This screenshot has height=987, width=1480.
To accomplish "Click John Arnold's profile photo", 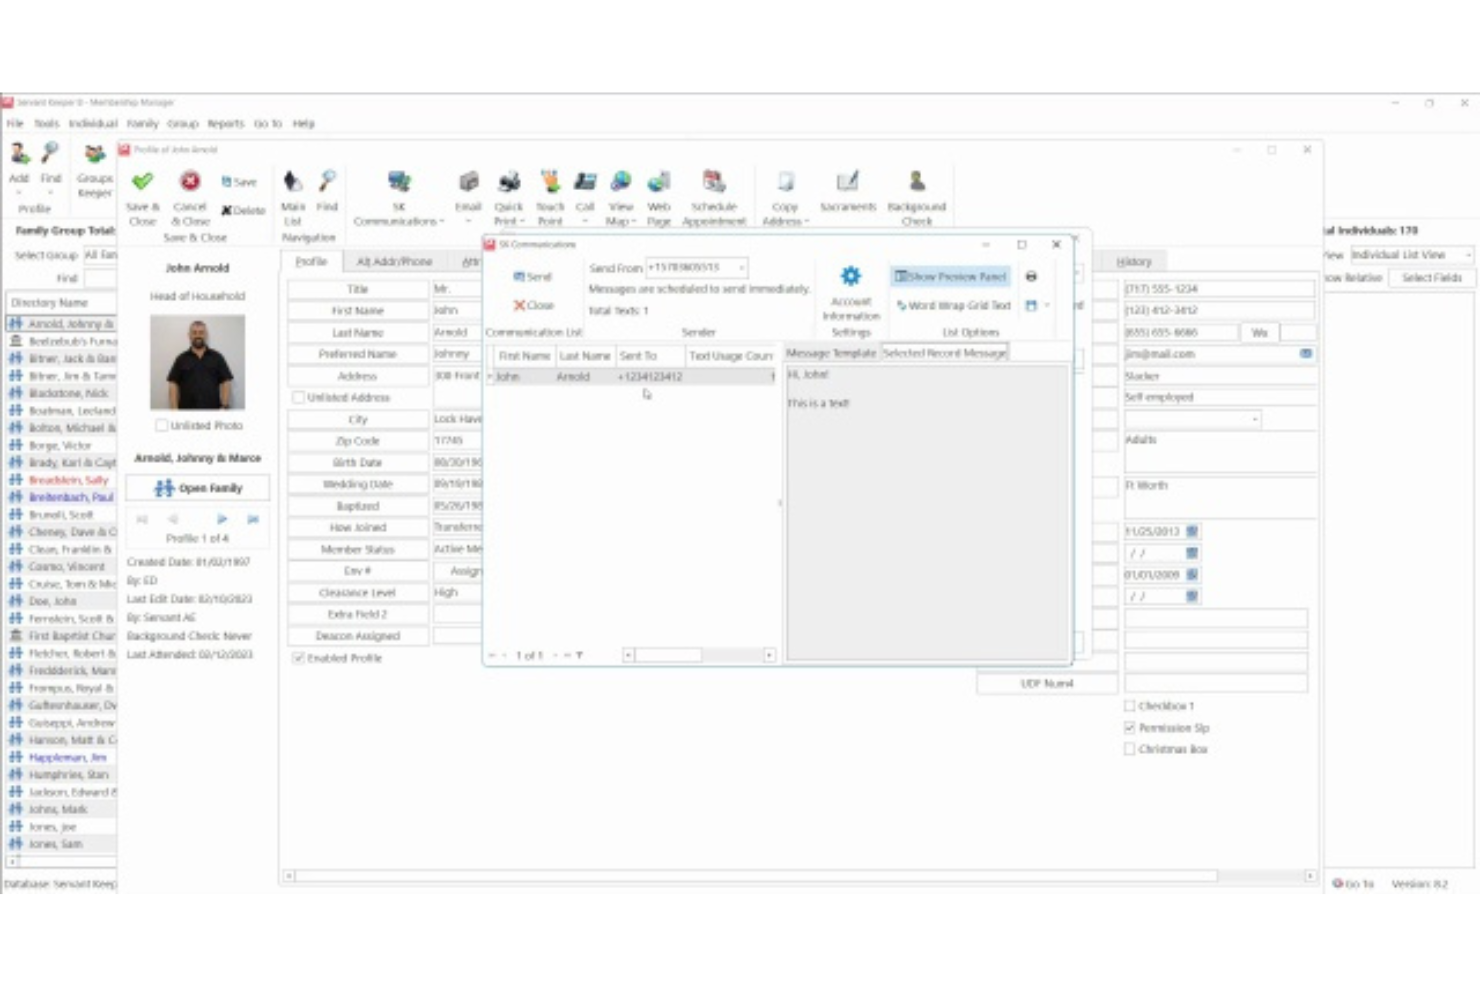I will [197, 362].
